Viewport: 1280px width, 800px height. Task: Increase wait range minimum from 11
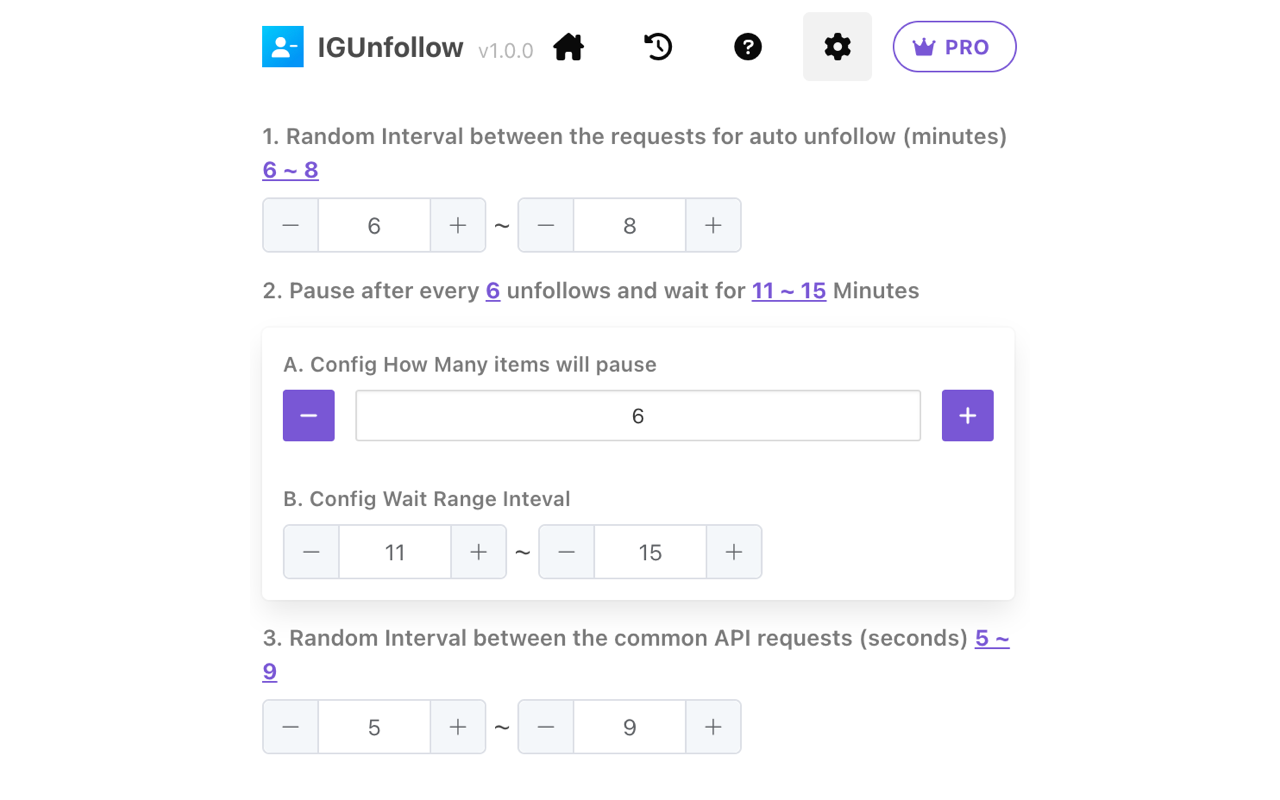pos(478,551)
